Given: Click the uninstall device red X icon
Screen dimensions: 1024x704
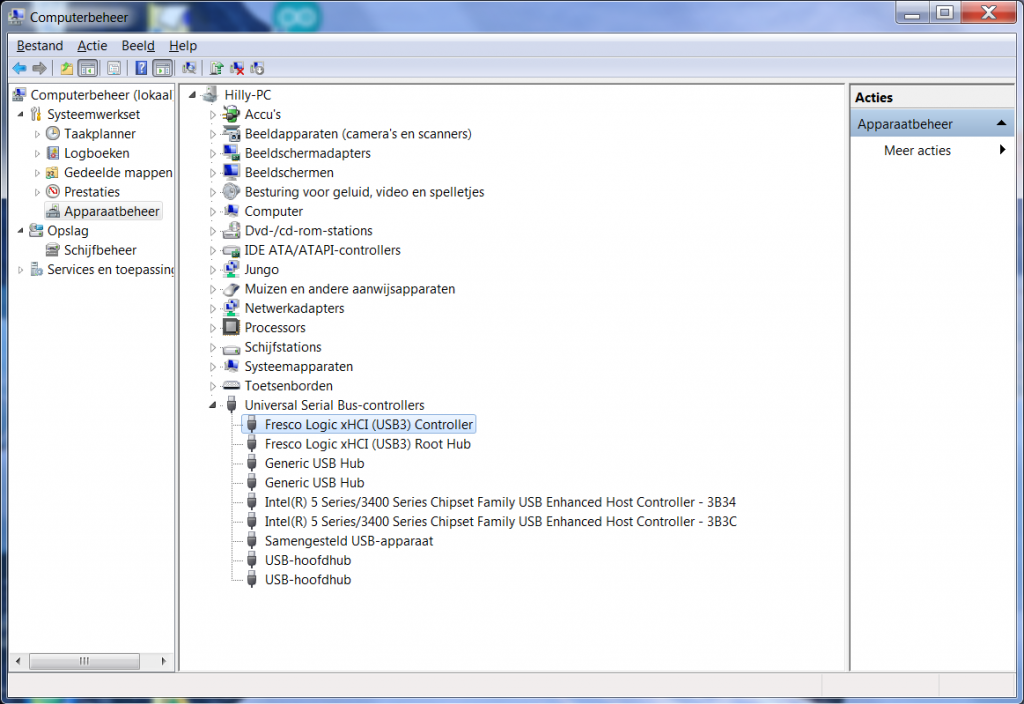Looking at the screenshot, I should tap(237, 68).
